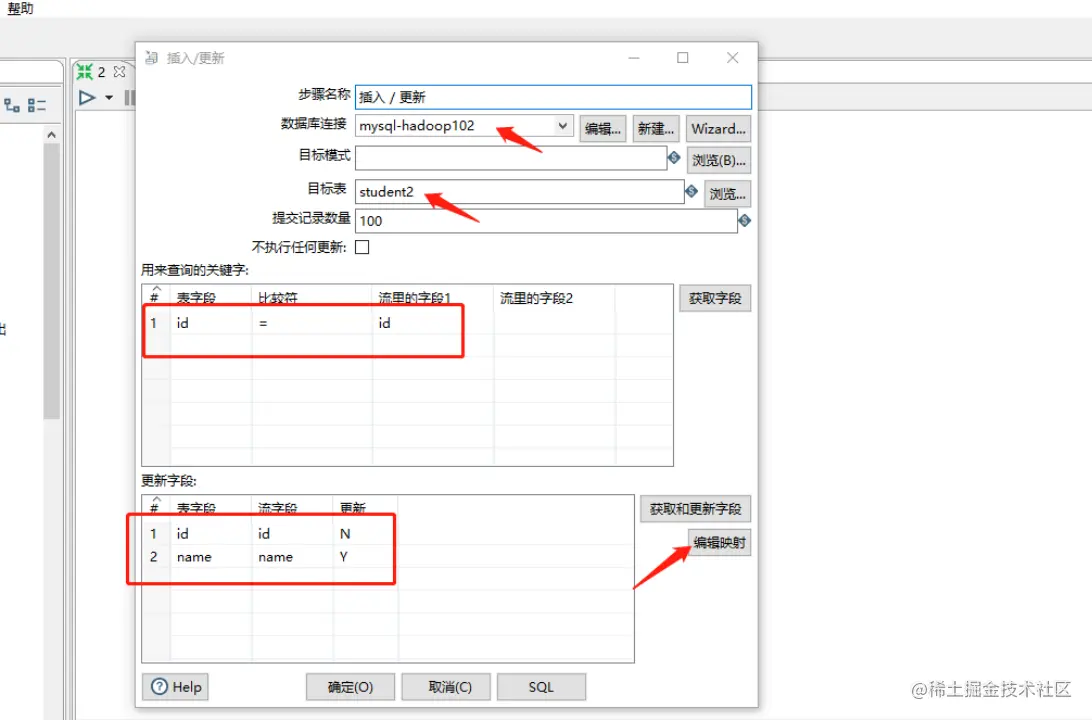Click the 新建... connection button
Image resolution: width=1092 pixels, height=720 pixels.
[655, 129]
